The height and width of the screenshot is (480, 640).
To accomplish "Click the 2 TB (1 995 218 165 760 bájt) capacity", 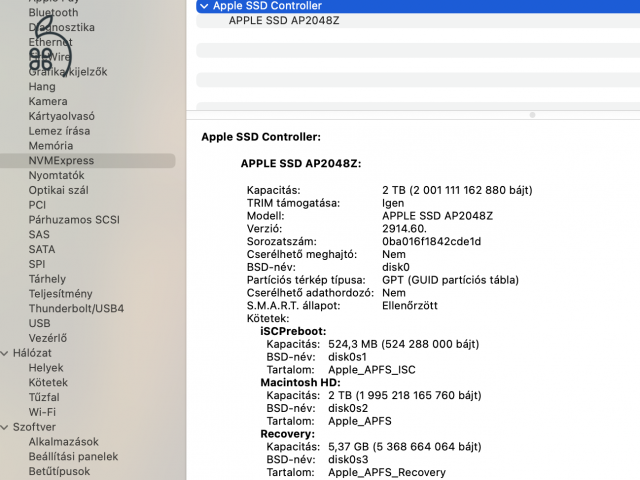I will pos(405,396).
